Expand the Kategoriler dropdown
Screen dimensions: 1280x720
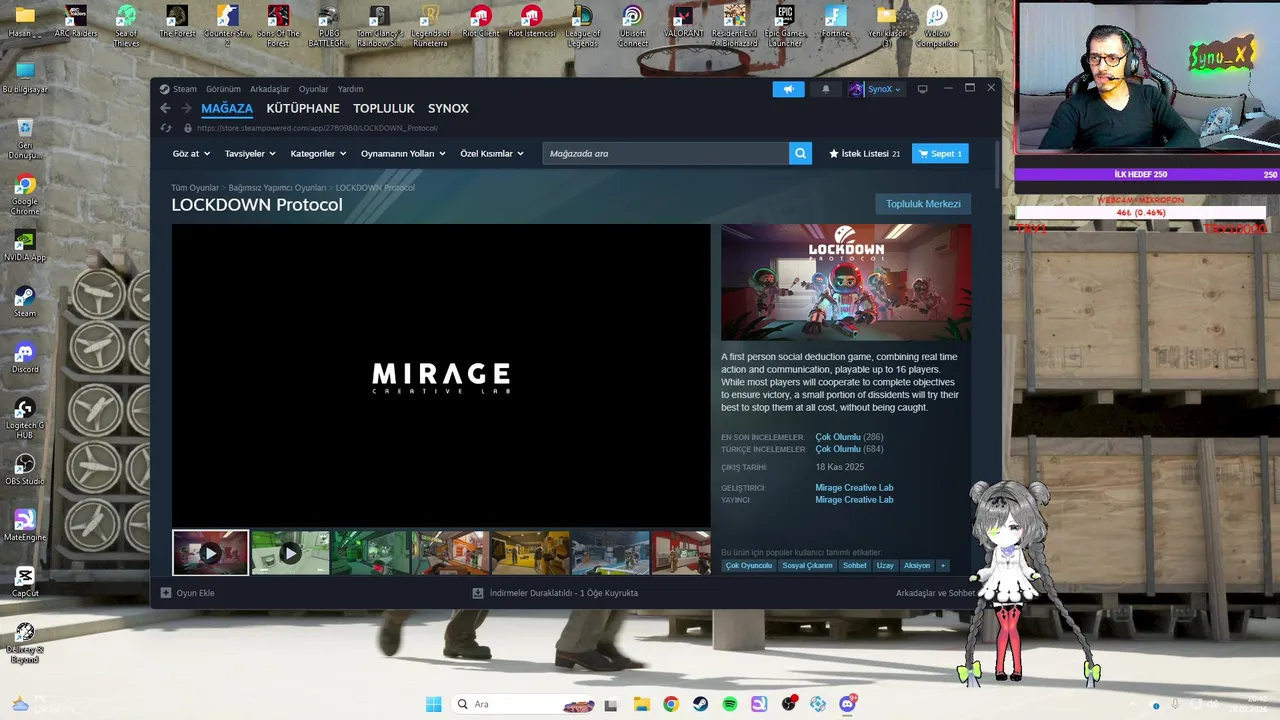[x=318, y=154]
